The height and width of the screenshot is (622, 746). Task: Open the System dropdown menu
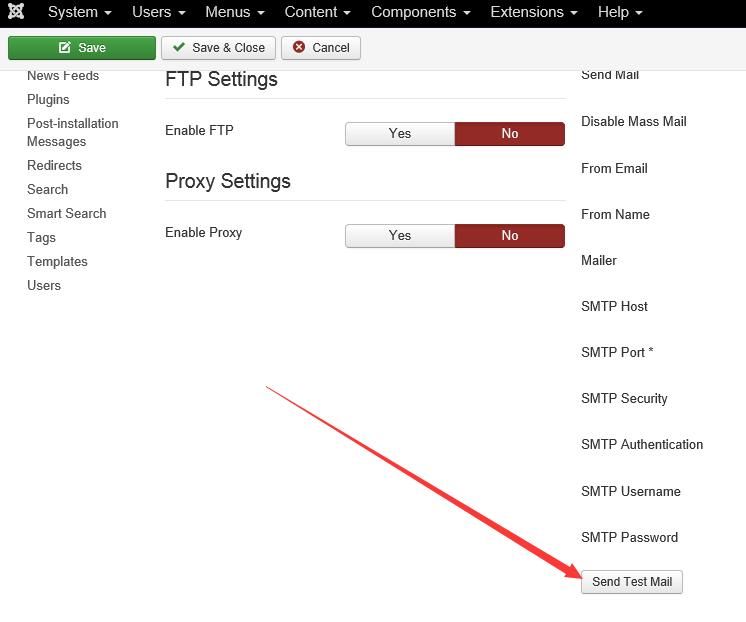pos(79,12)
